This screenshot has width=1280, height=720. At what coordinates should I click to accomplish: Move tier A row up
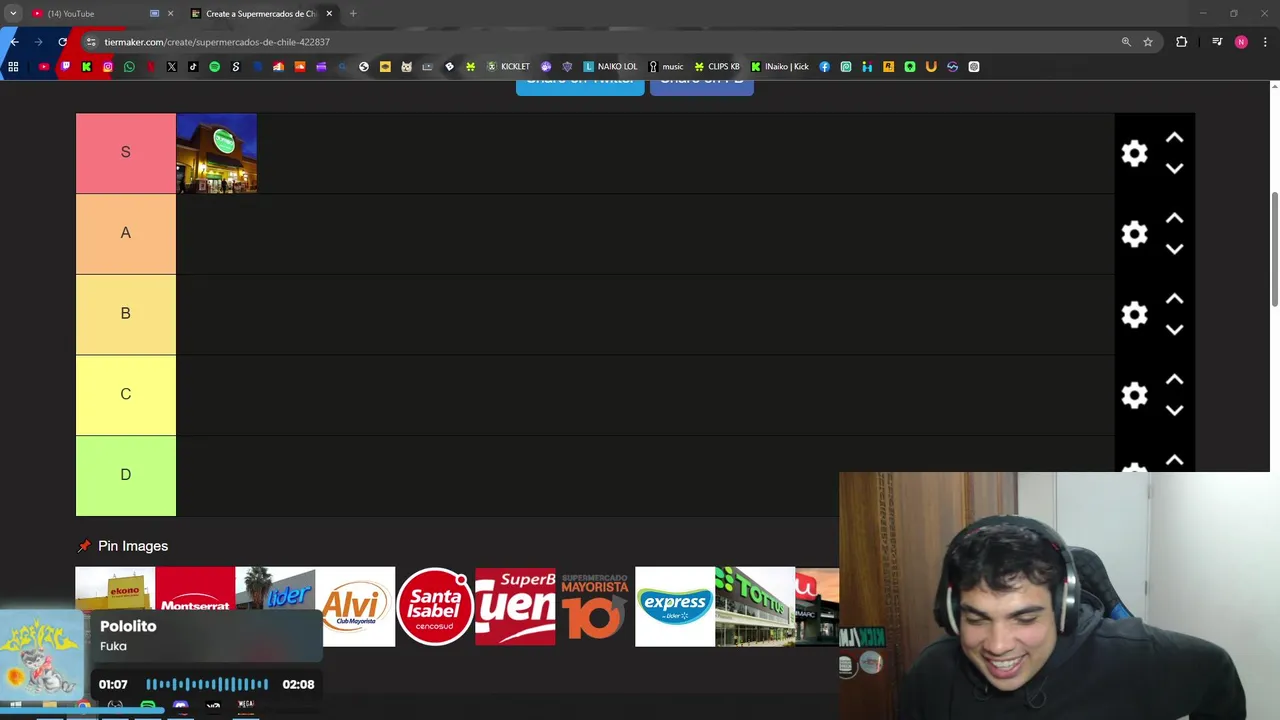tap(1174, 218)
